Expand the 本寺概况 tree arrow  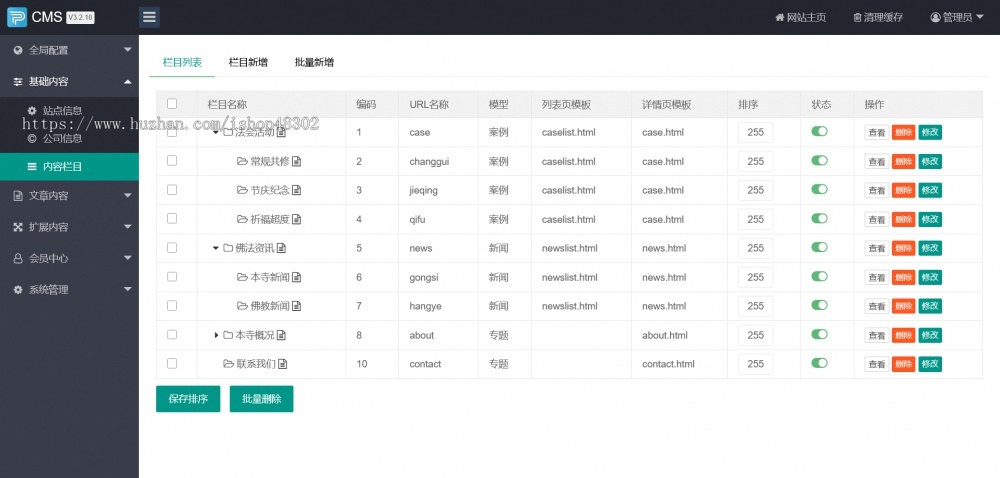[216, 335]
